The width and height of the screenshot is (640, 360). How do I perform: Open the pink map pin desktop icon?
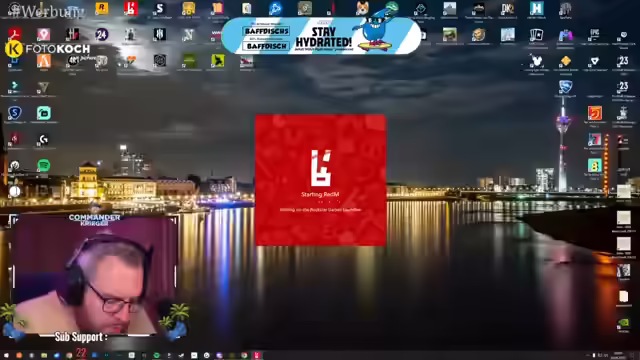pyautogui.click(x=44, y=34)
